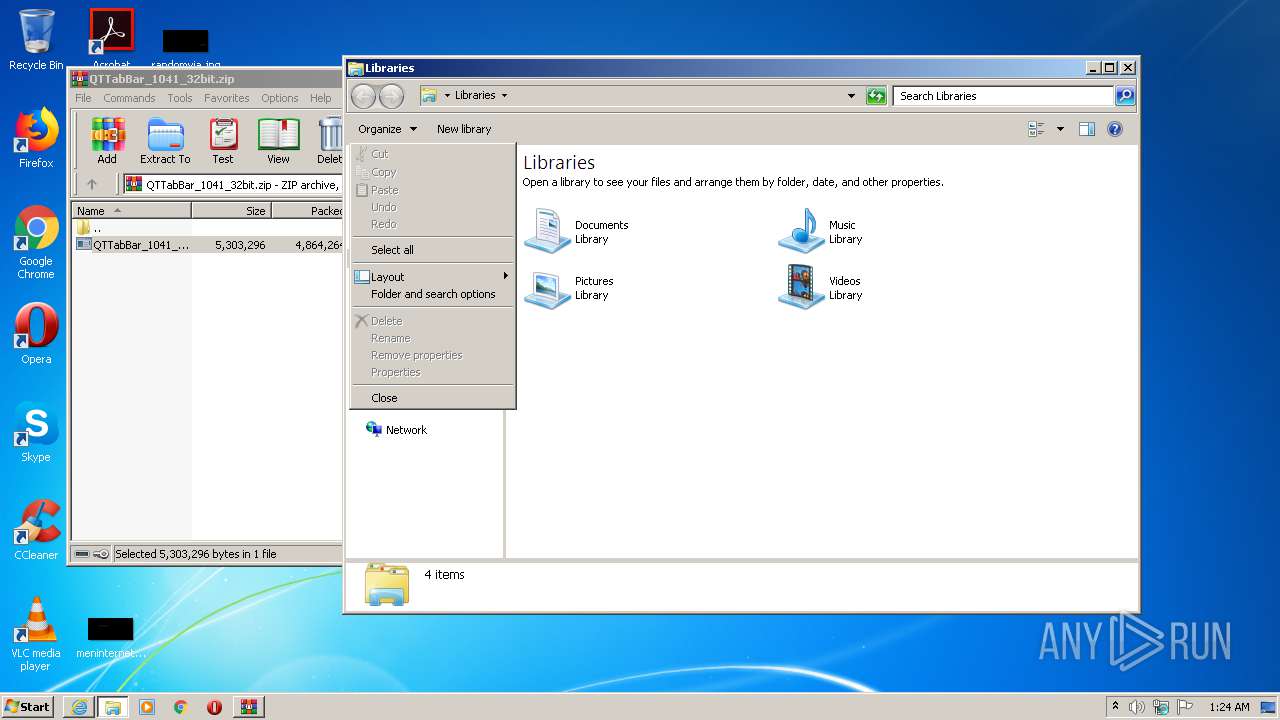The image size is (1280, 720).
Task: Open the WinRAR Help menu
Action: [321, 98]
